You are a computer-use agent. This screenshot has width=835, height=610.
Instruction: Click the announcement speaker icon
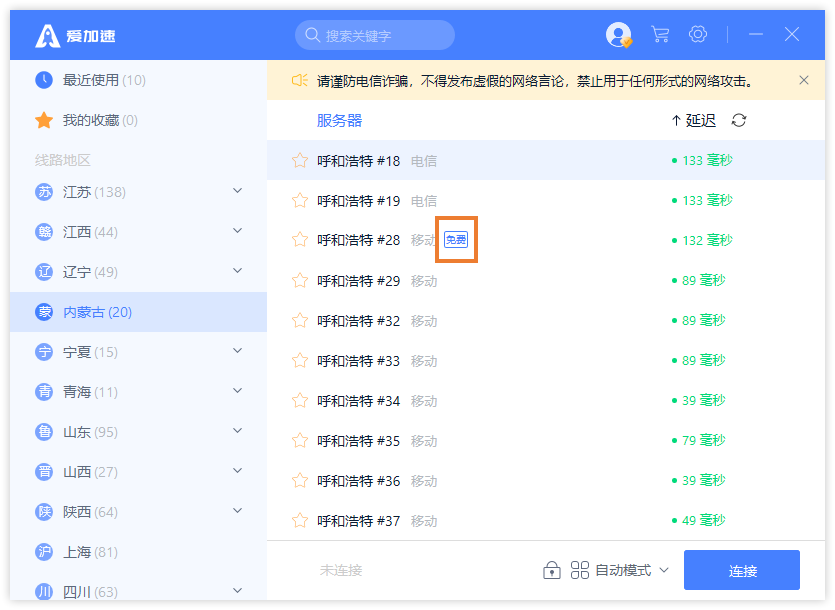click(299, 80)
